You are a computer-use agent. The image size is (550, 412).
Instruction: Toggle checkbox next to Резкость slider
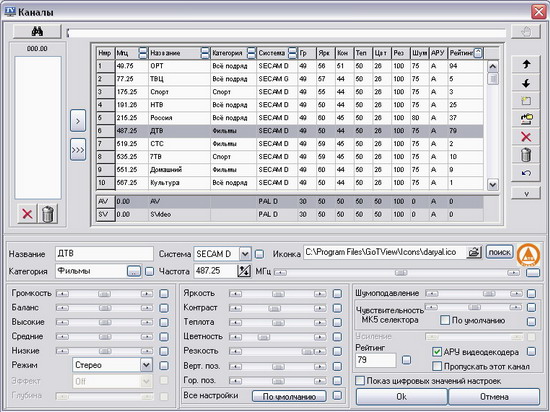click(x=337, y=351)
